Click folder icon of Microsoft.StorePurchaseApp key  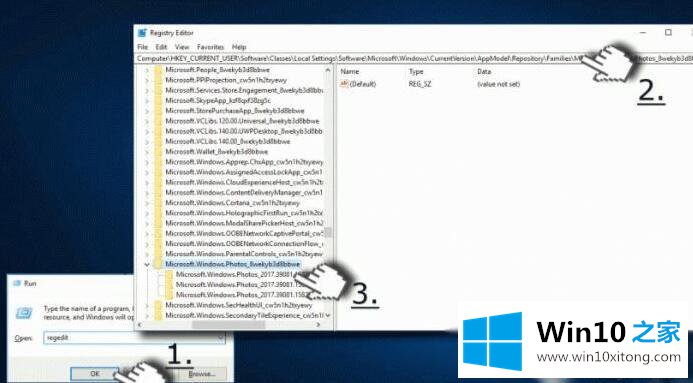(x=159, y=110)
